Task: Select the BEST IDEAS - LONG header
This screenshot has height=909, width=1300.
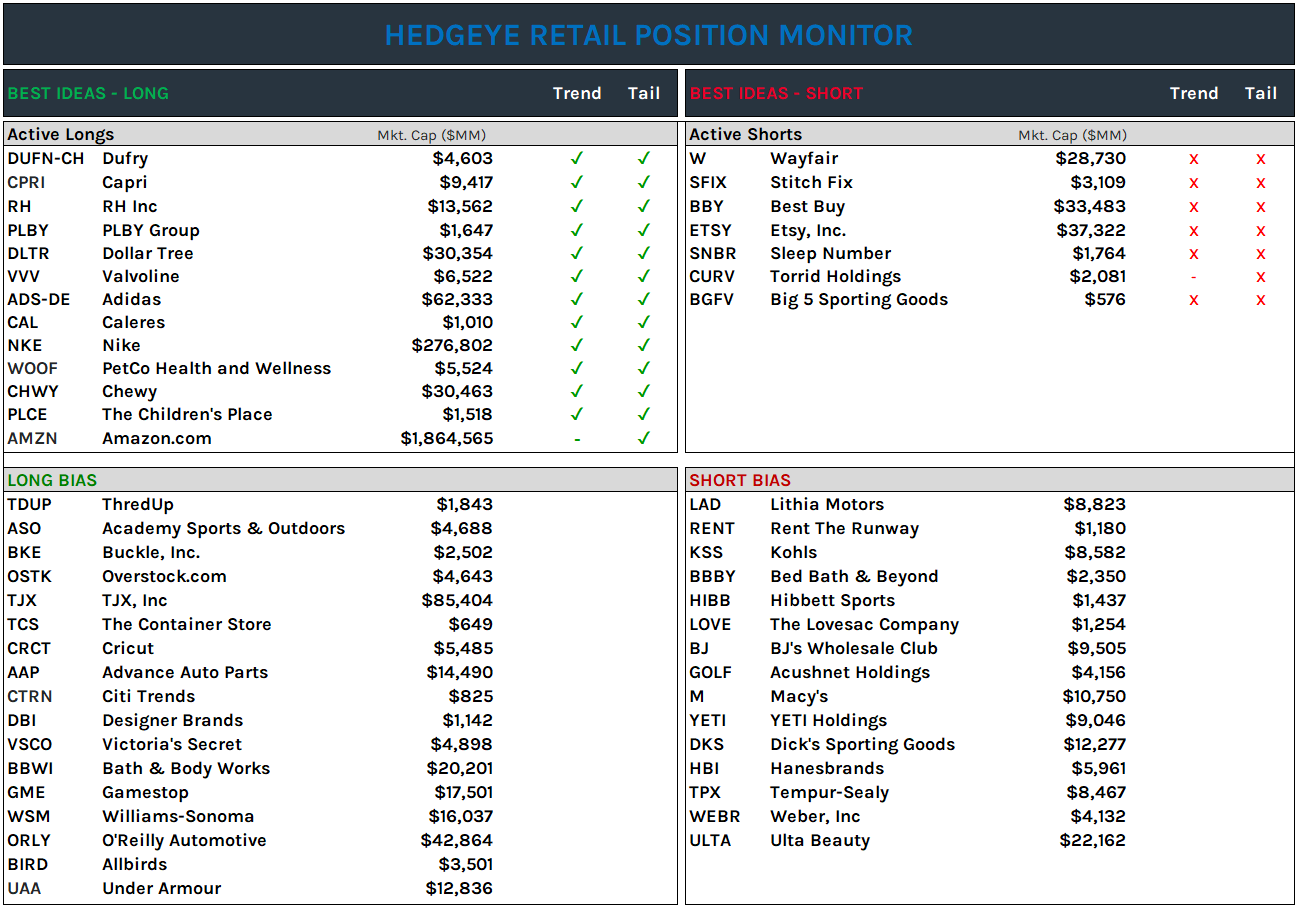Action: pos(88,92)
